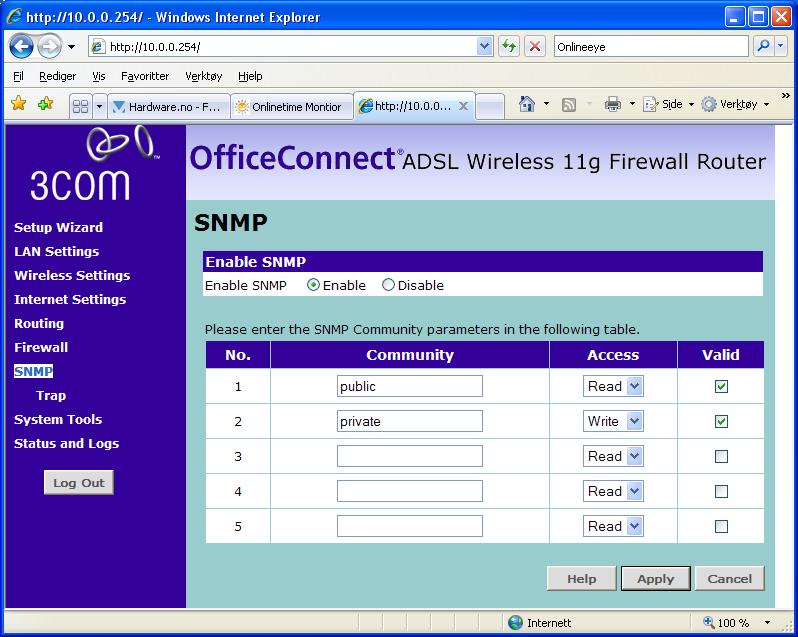The width and height of the screenshot is (798, 637).
Task: Open the Favoritter menu
Action: pos(145,76)
